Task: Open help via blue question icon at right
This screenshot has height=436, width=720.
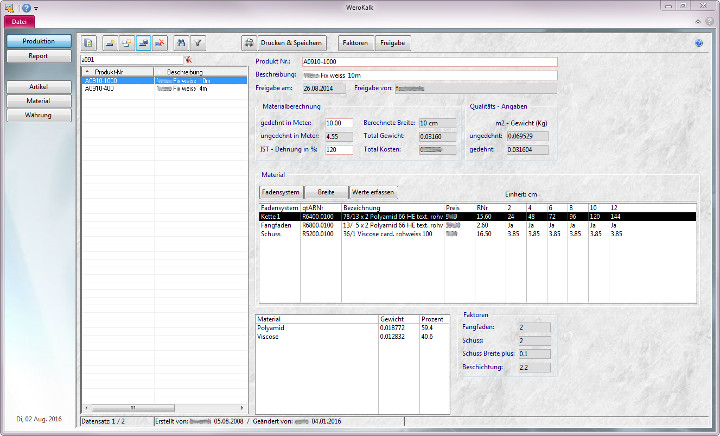Action: coord(698,43)
